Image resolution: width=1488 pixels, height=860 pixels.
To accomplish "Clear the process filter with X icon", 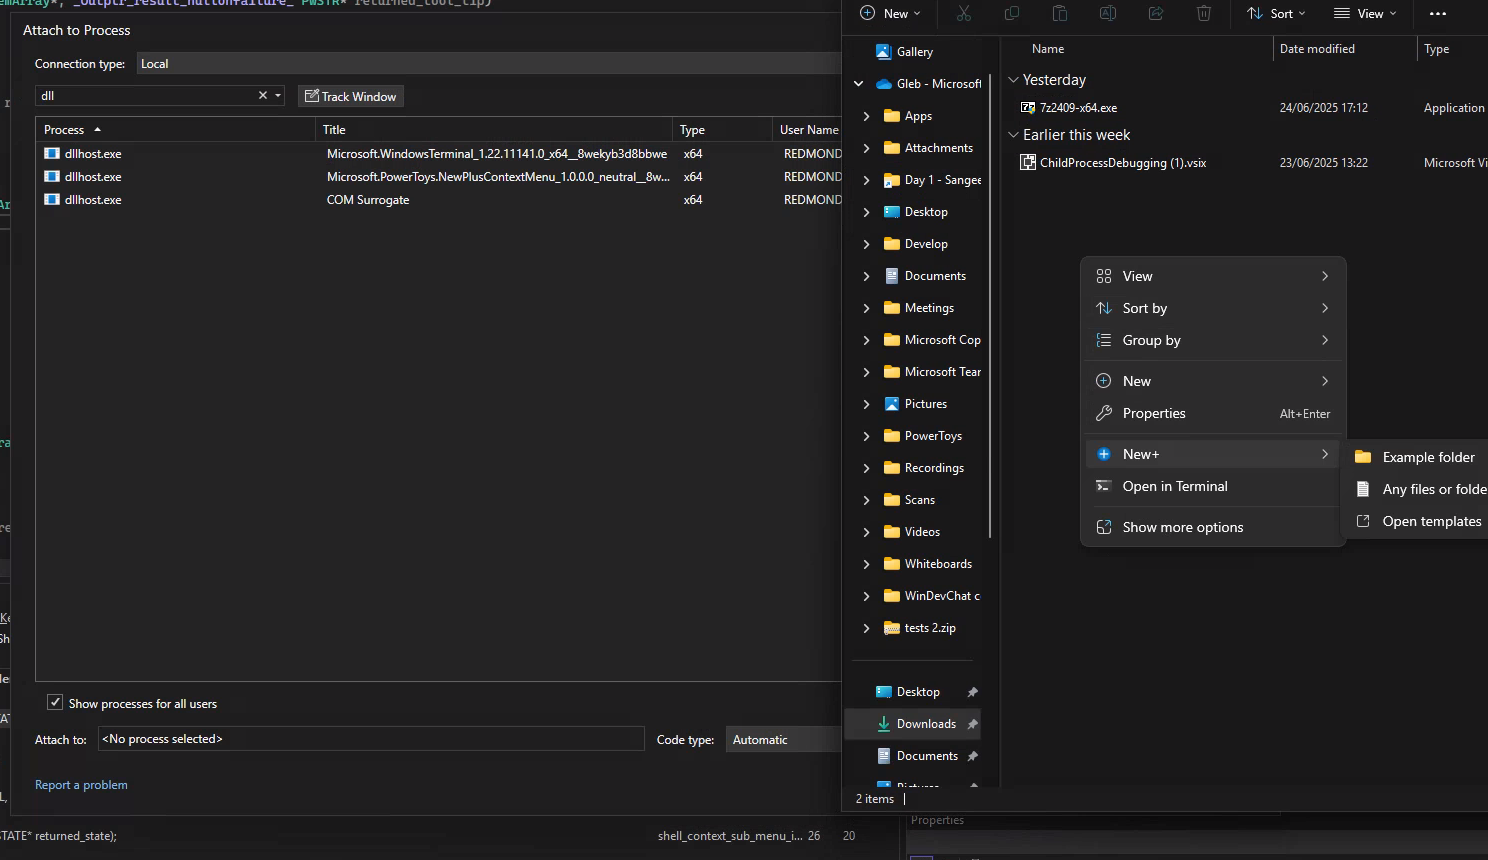I will click(263, 96).
